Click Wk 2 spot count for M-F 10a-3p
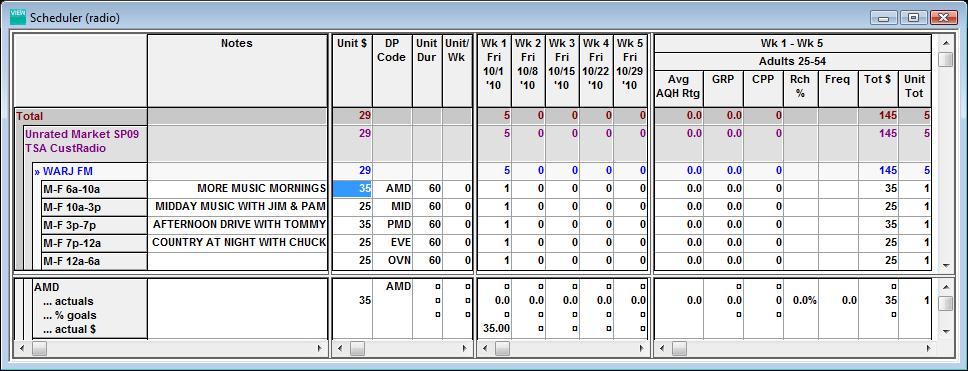The width and height of the screenshot is (968, 371). (528, 207)
